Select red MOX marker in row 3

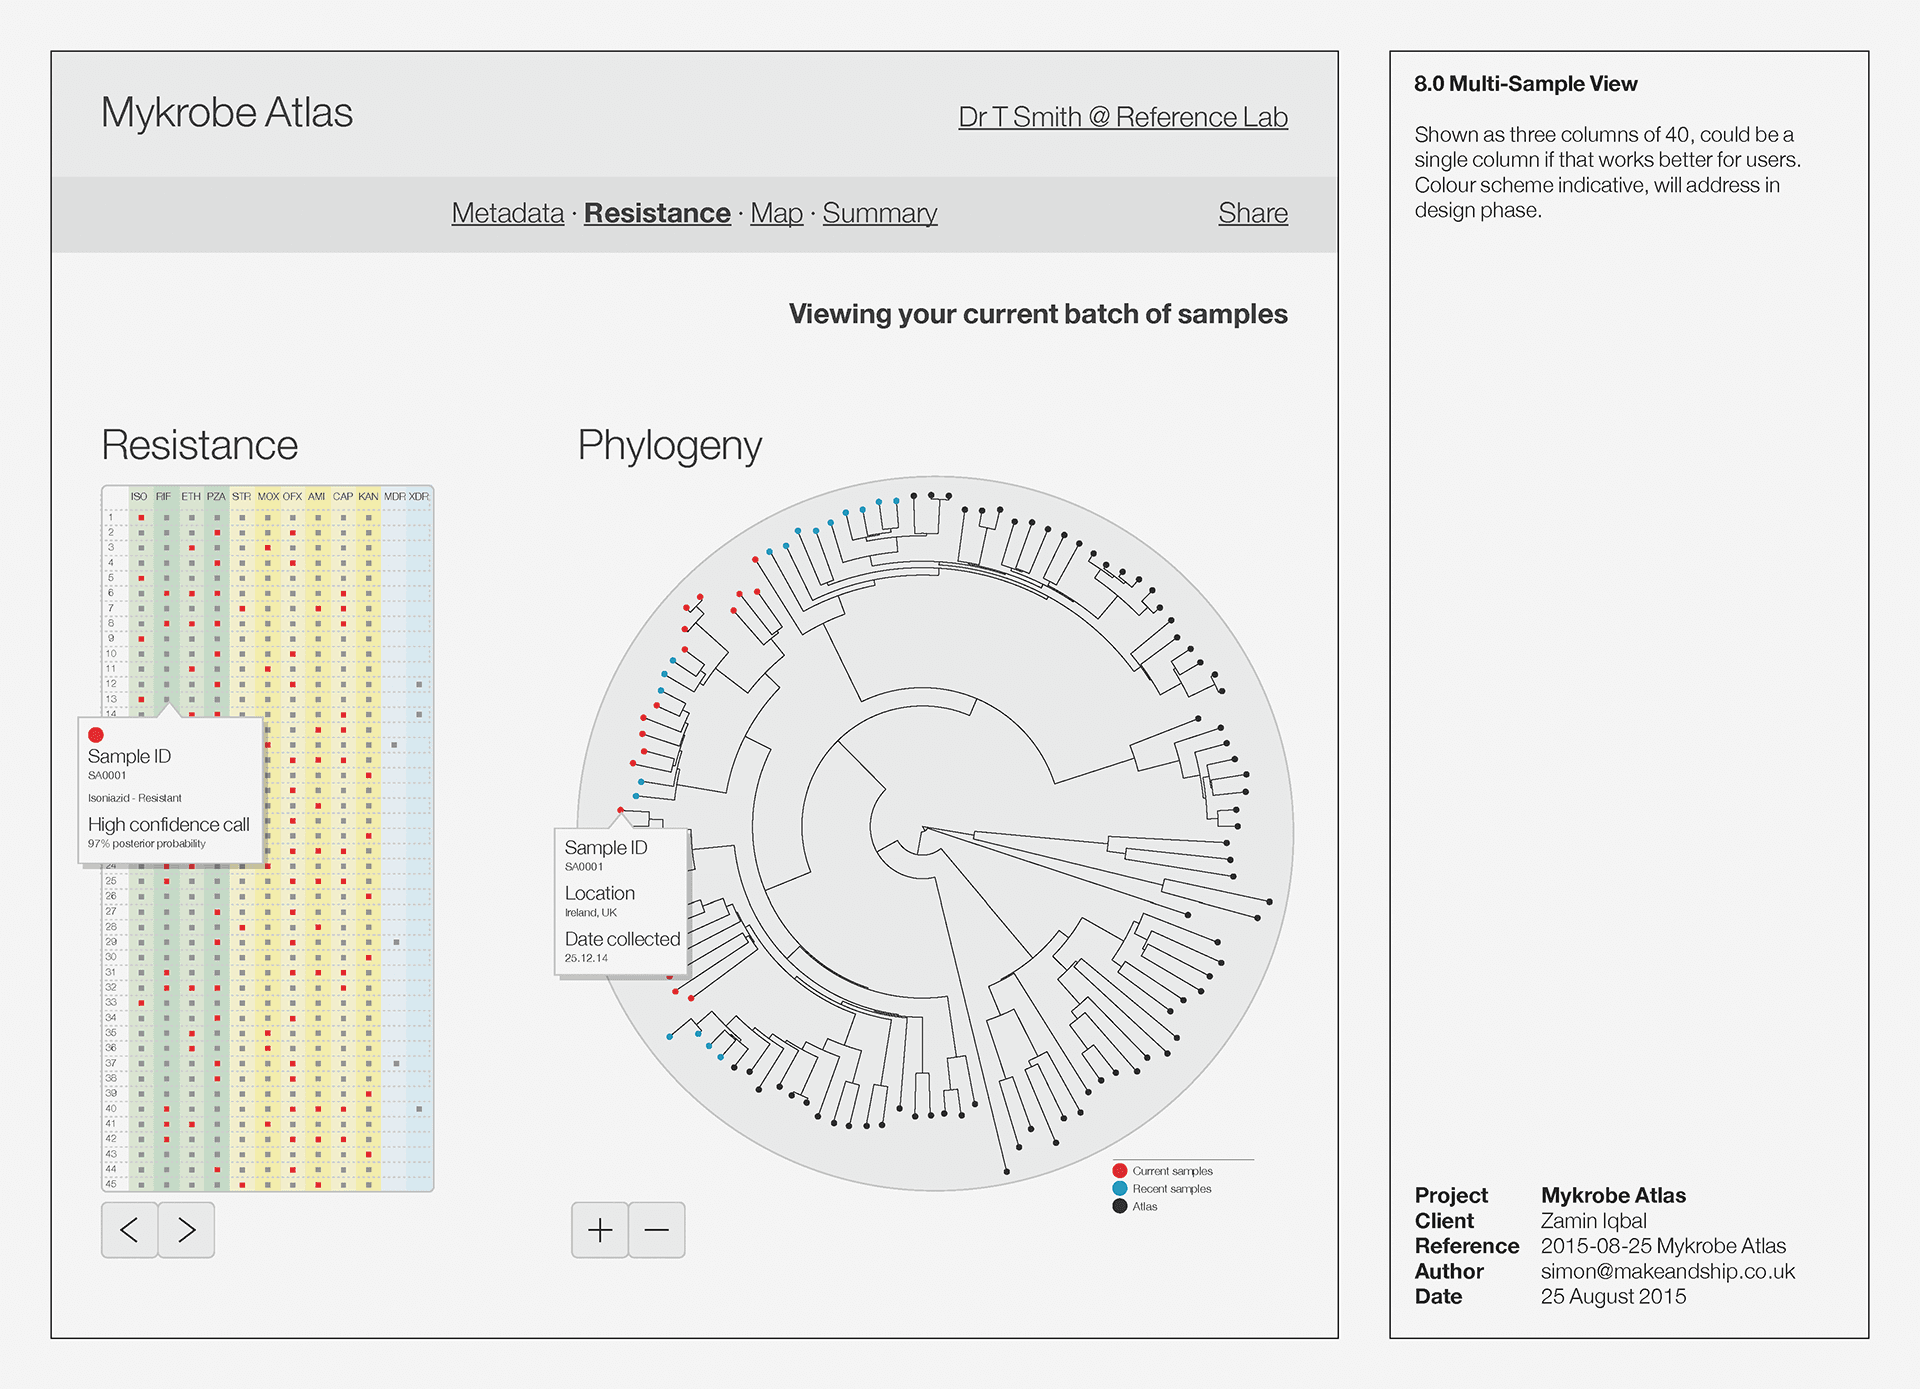pyautogui.click(x=268, y=548)
